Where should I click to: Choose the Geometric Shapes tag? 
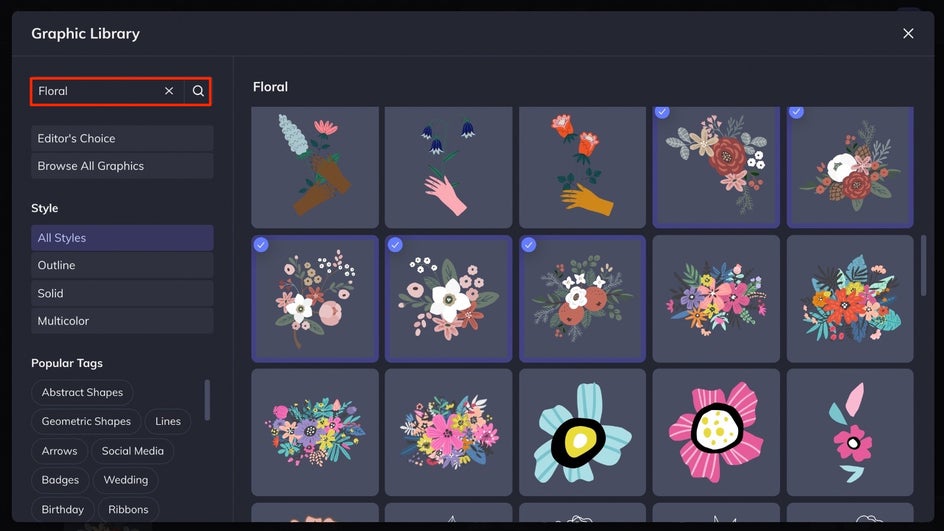point(86,421)
